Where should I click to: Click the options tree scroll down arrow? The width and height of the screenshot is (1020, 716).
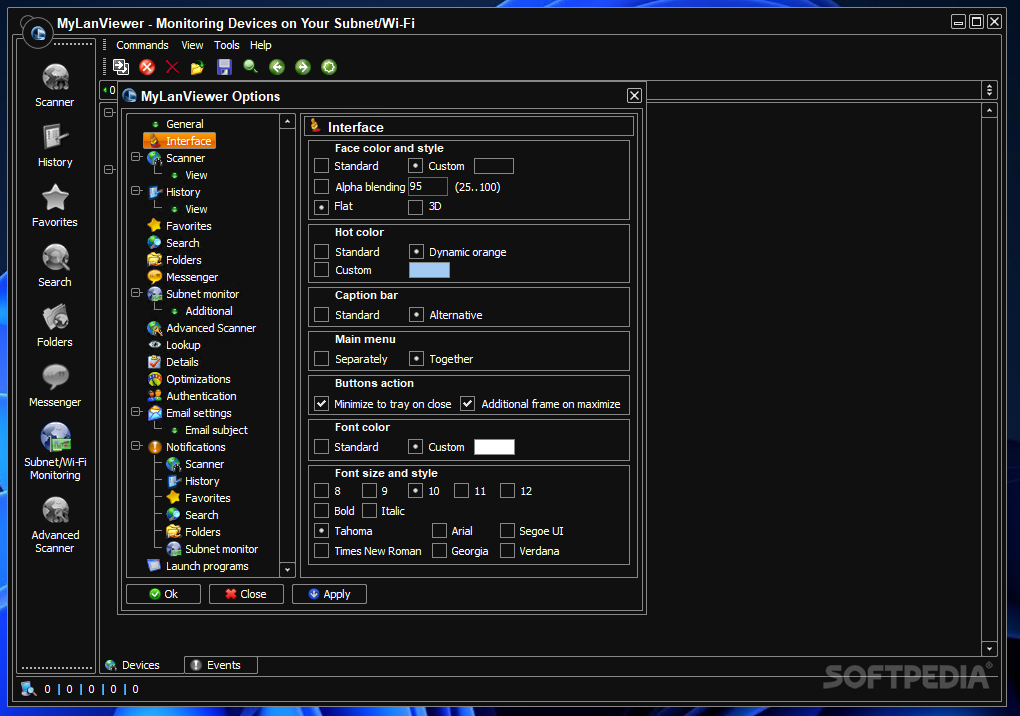tap(288, 570)
